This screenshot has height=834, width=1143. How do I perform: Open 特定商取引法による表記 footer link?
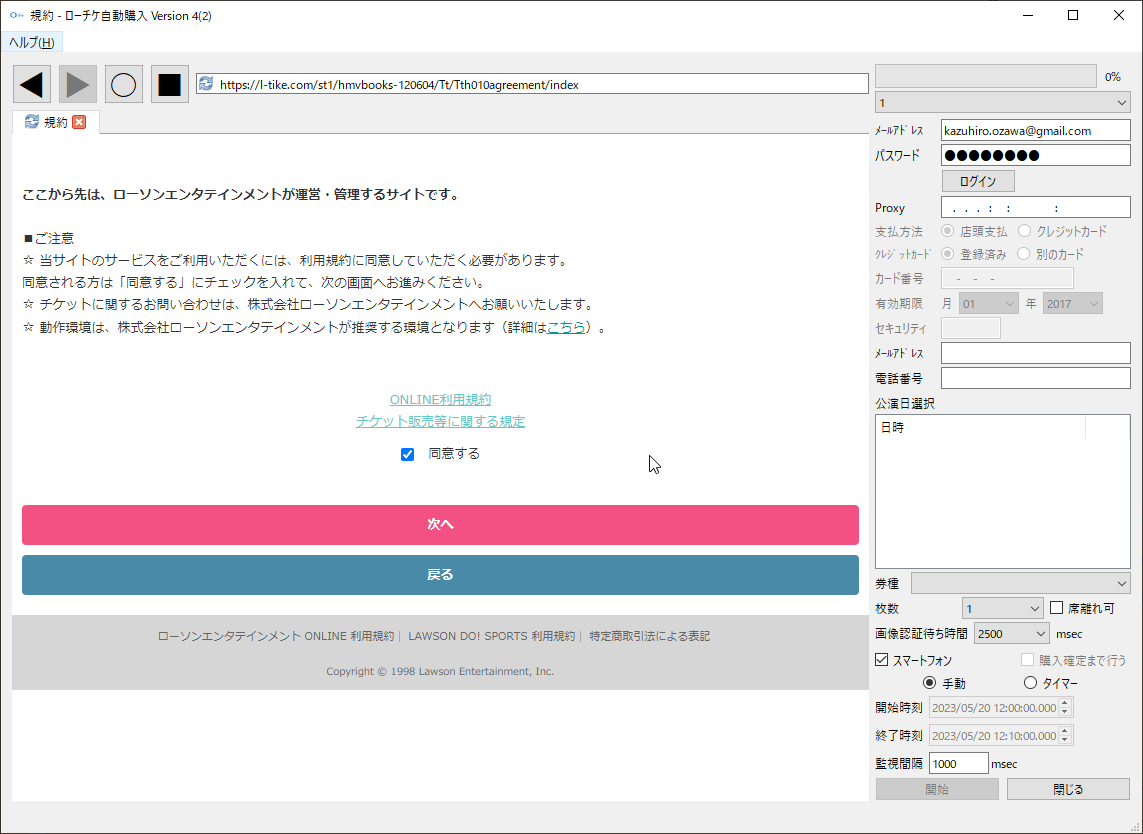pyautogui.click(x=649, y=636)
